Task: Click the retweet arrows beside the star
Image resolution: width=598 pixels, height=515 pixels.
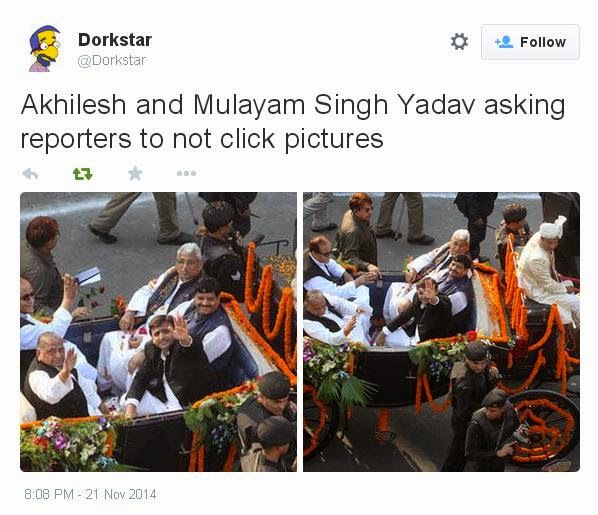Action: click(x=82, y=174)
